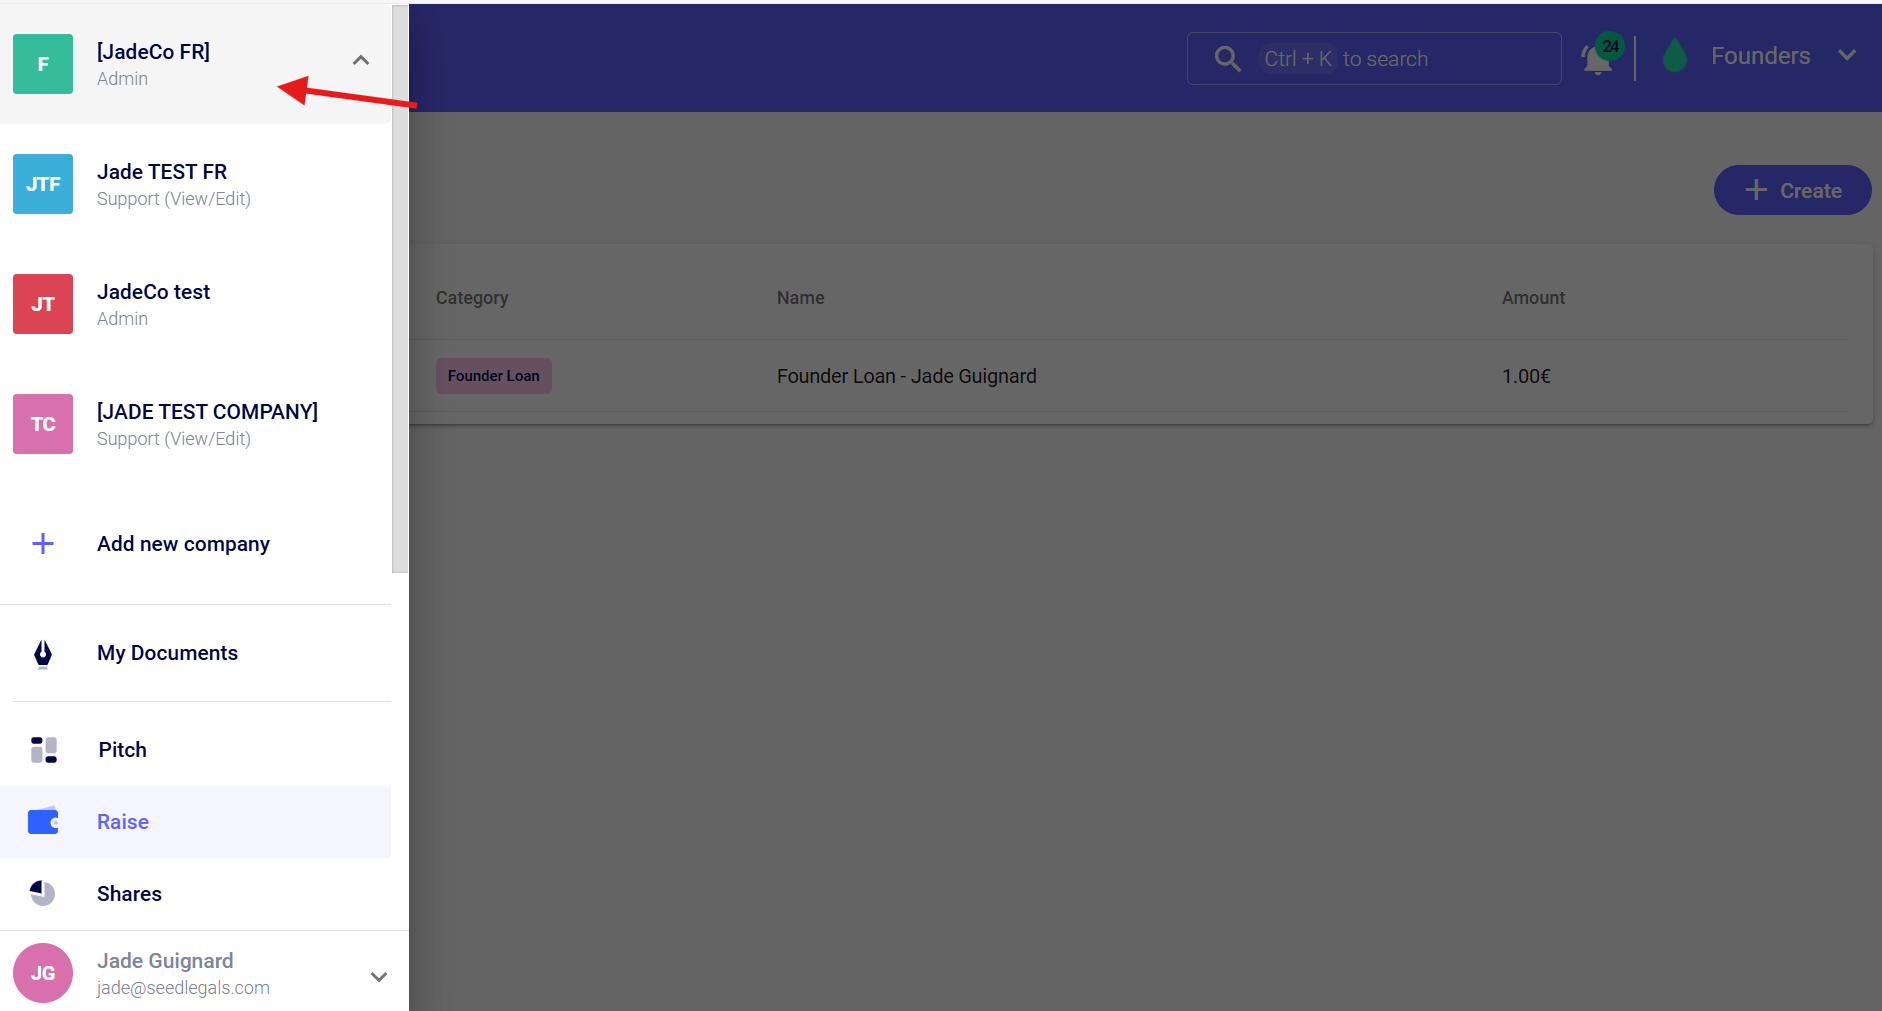Click the company list vertical scrollbar

pyautogui.click(x=400, y=290)
